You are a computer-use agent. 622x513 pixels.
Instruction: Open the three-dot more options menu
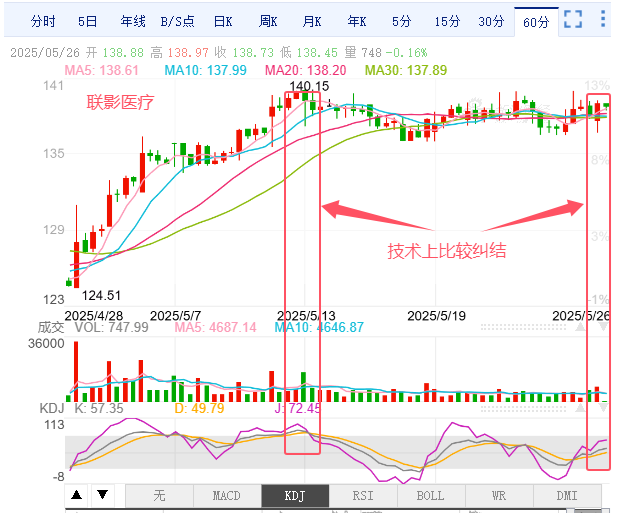(603, 19)
